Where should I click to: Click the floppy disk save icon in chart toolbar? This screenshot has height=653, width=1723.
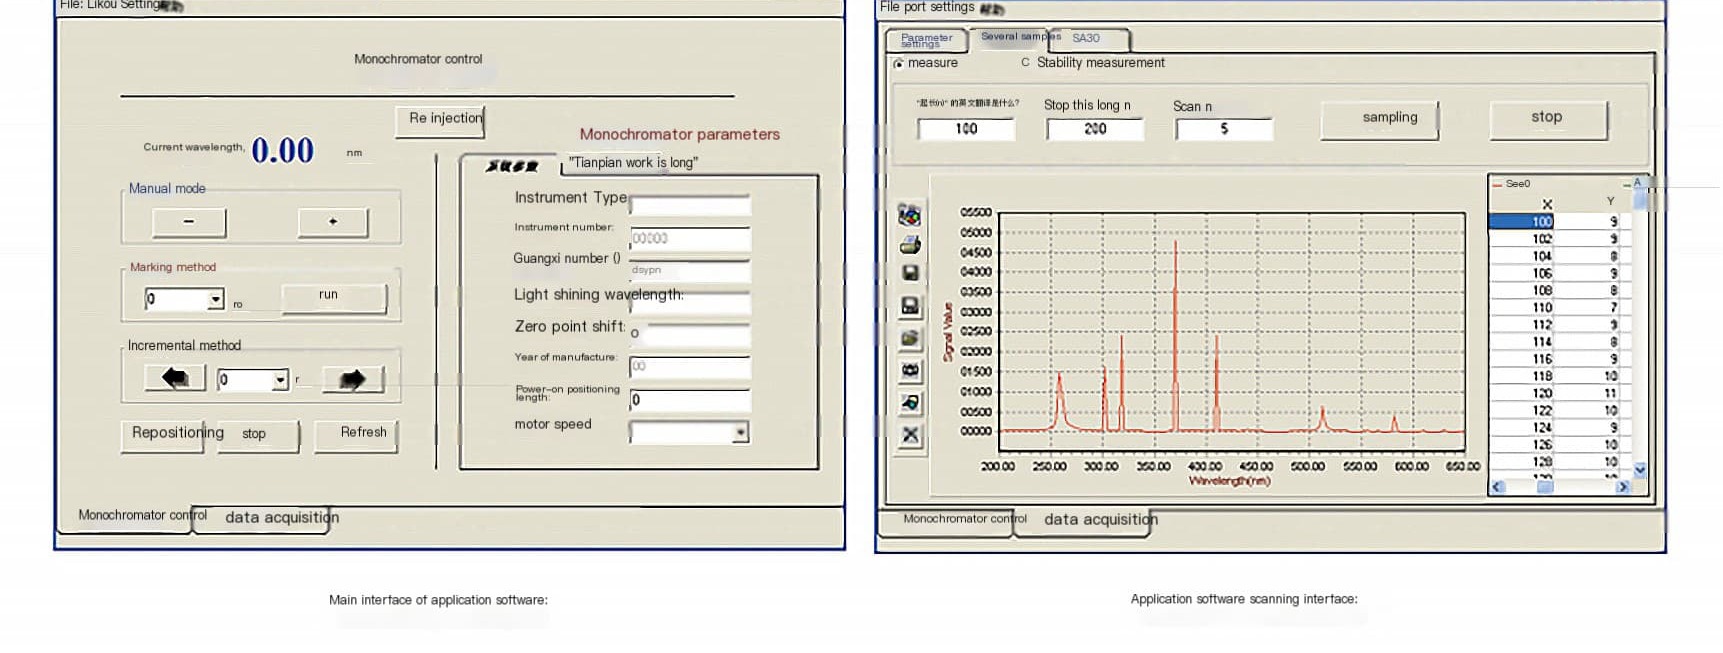pos(910,273)
